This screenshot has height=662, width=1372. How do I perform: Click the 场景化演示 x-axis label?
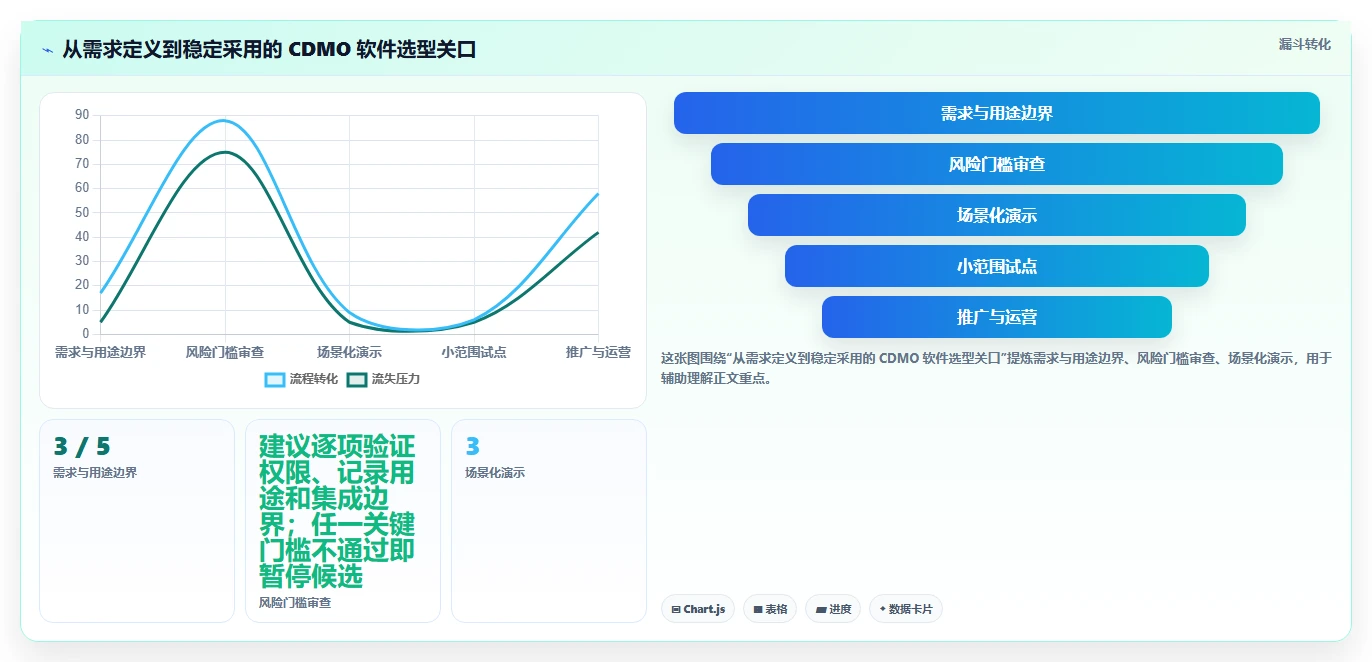pos(349,352)
